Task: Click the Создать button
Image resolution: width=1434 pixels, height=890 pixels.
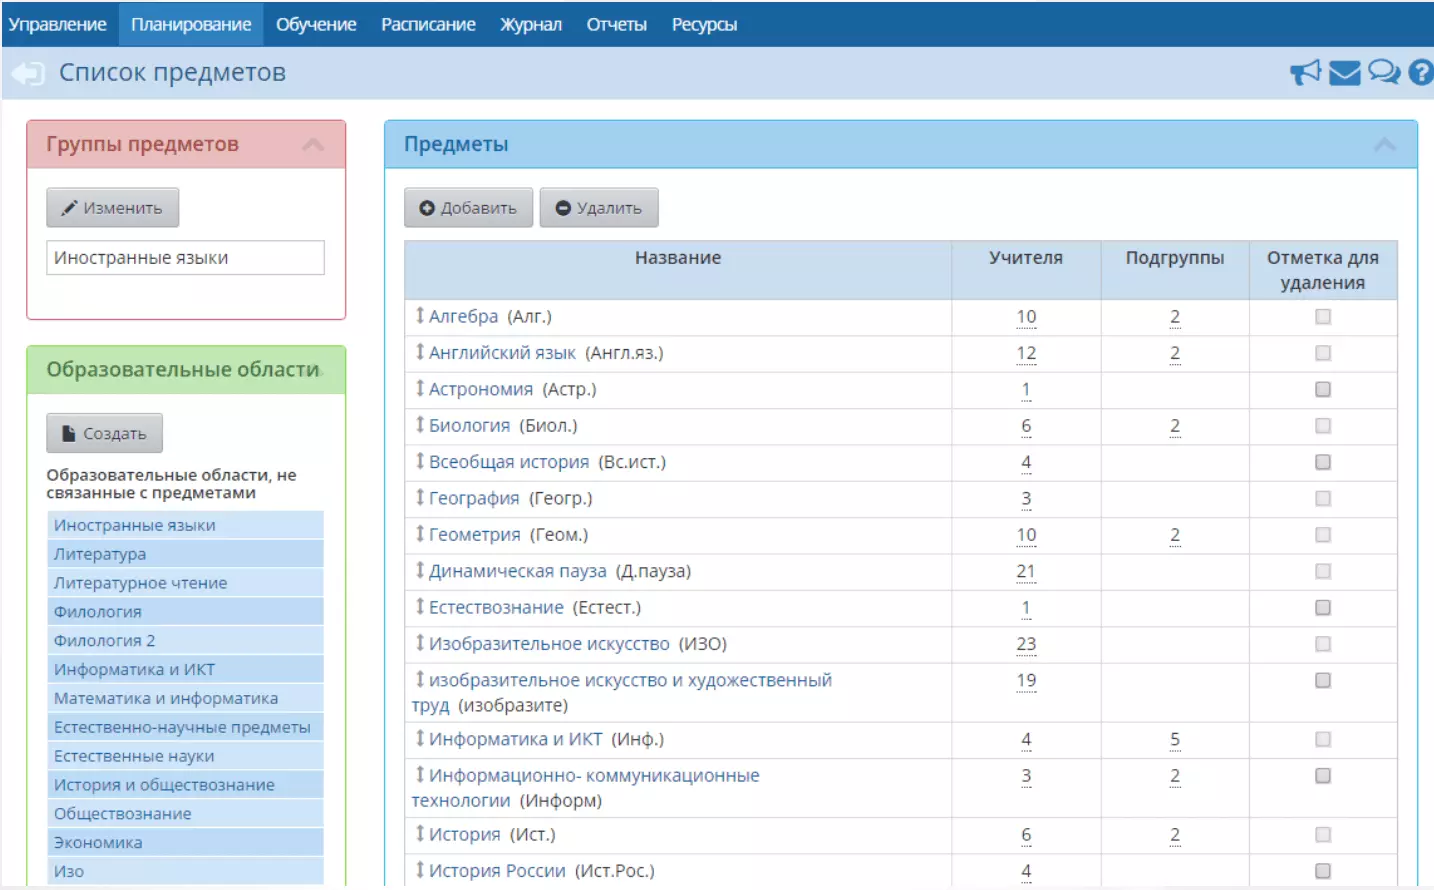Action: click(104, 433)
